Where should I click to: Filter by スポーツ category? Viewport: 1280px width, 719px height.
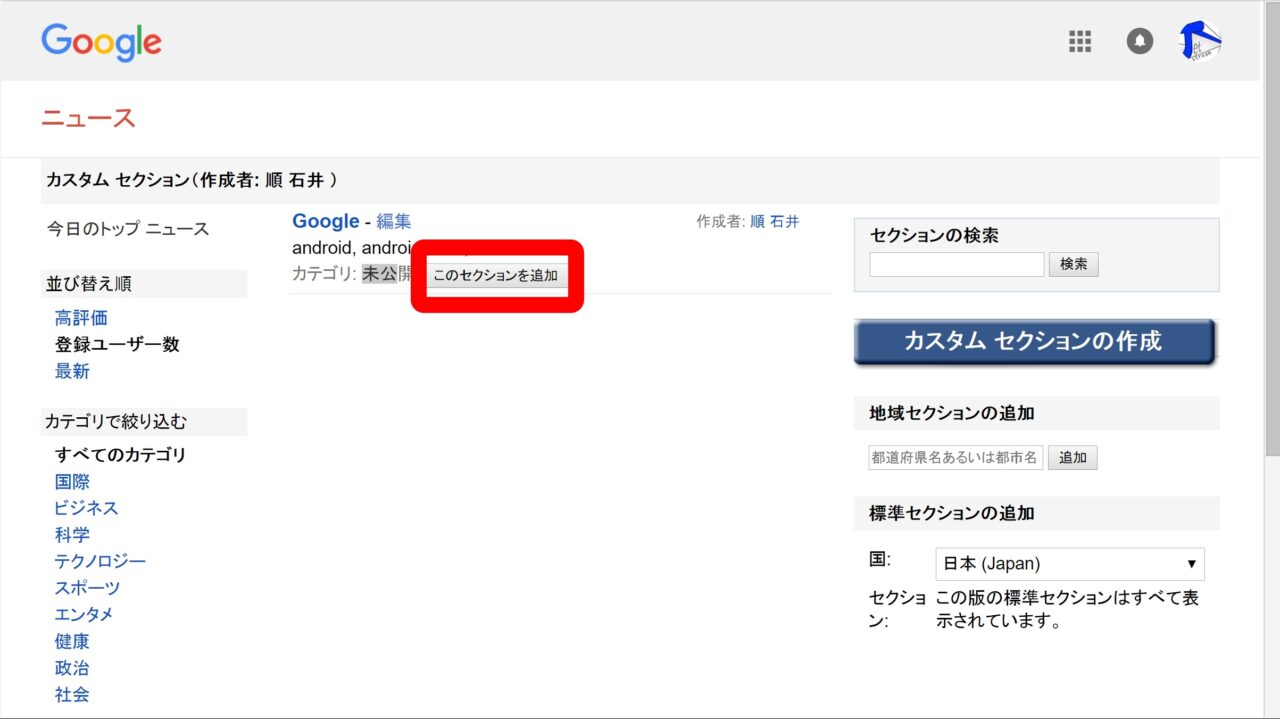point(87,588)
